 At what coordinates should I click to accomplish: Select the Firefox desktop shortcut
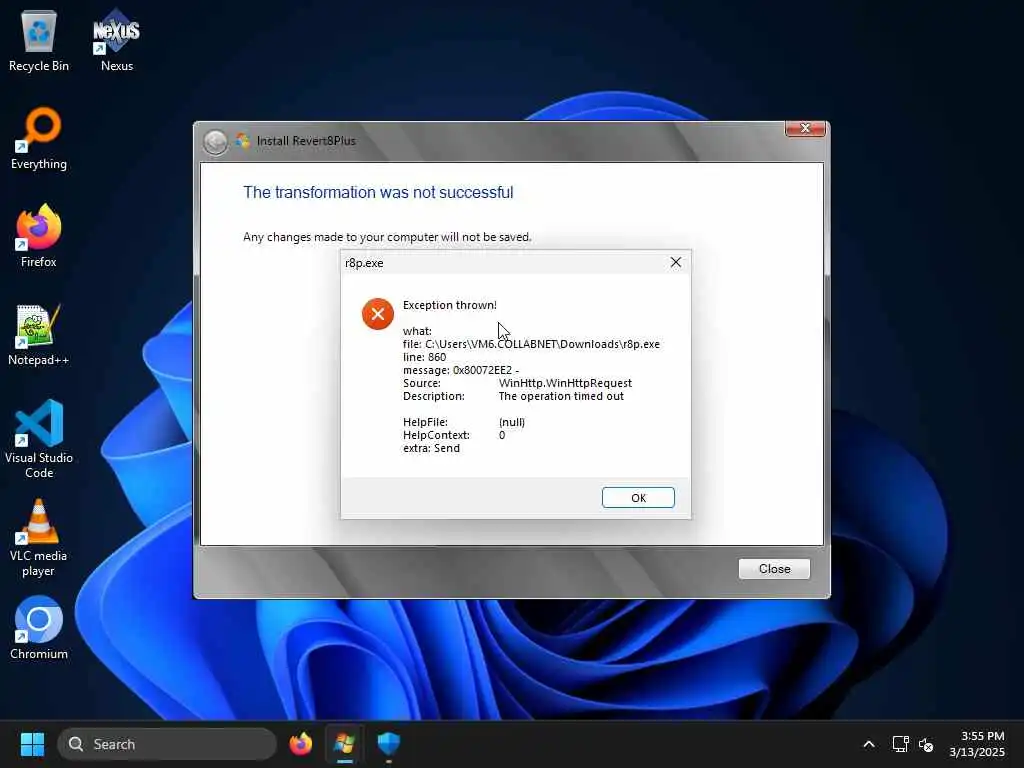tap(39, 236)
